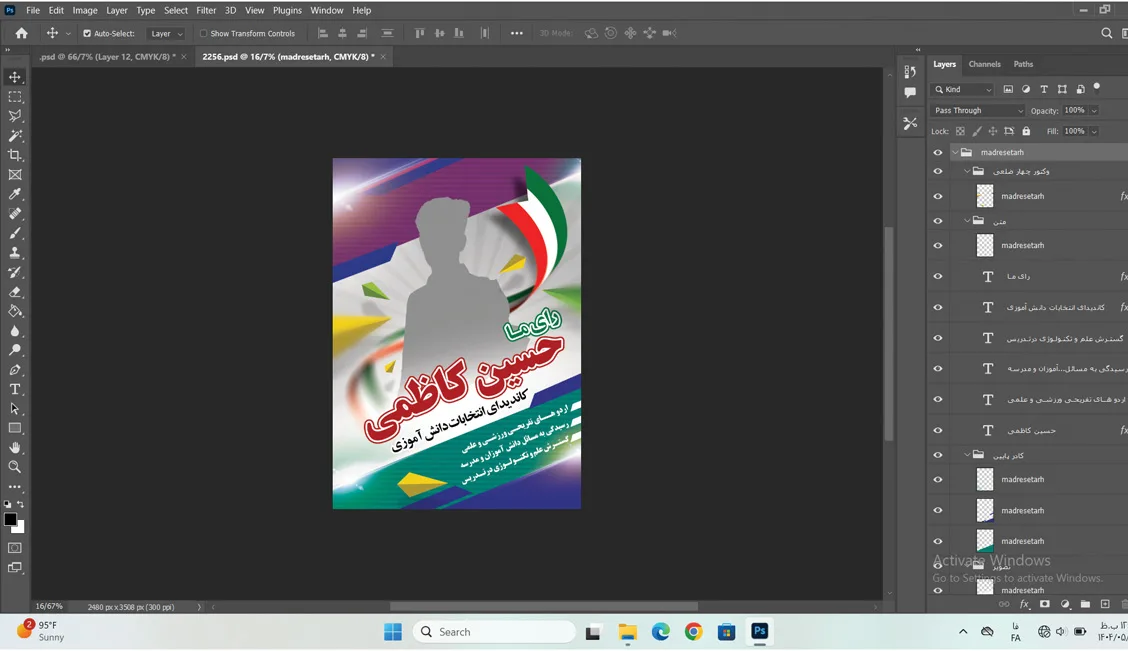Select the Pen tool
The image size is (1128, 651).
pyautogui.click(x=14, y=369)
